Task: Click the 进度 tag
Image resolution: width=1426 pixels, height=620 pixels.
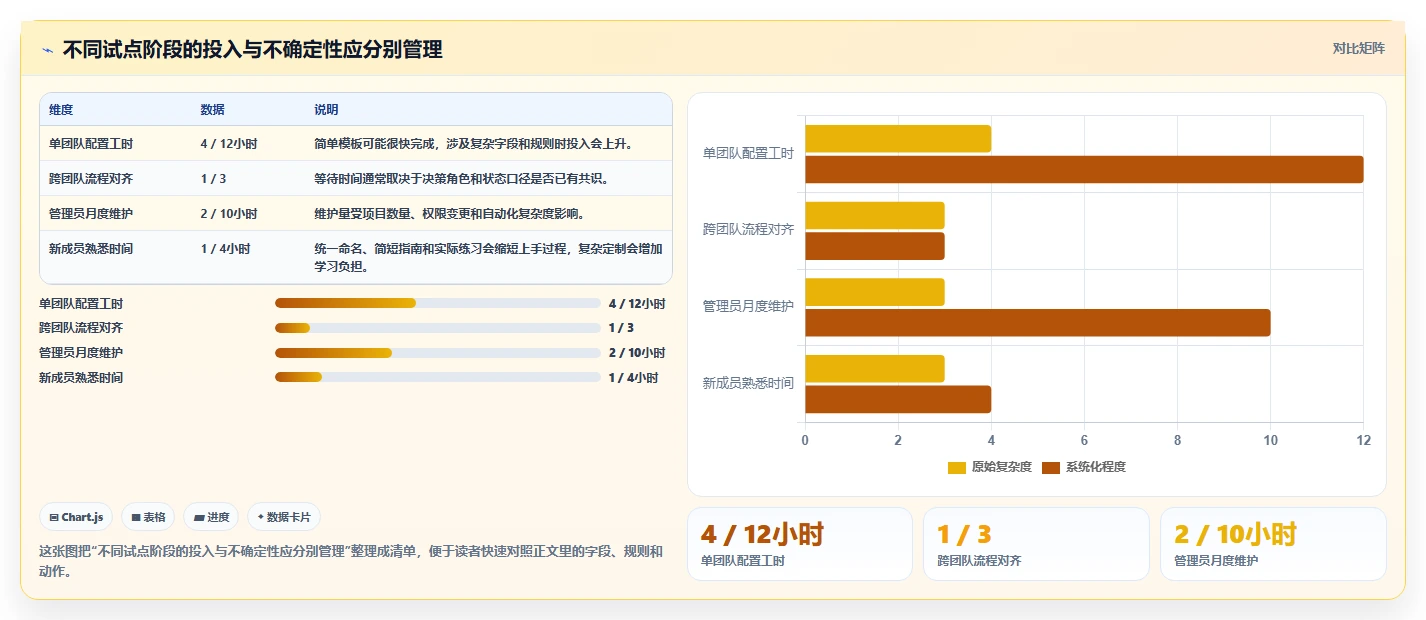Action: pos(211,517)
